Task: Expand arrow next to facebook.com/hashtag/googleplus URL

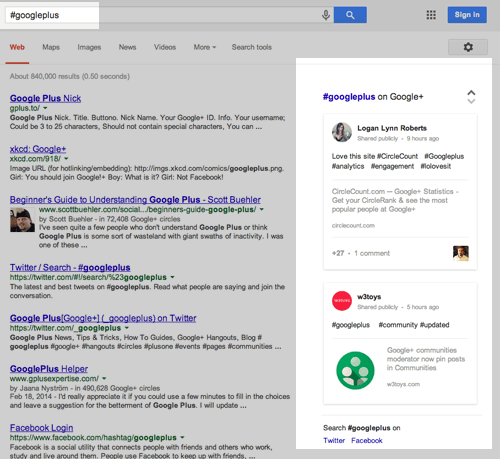Action: pos(182,437)
